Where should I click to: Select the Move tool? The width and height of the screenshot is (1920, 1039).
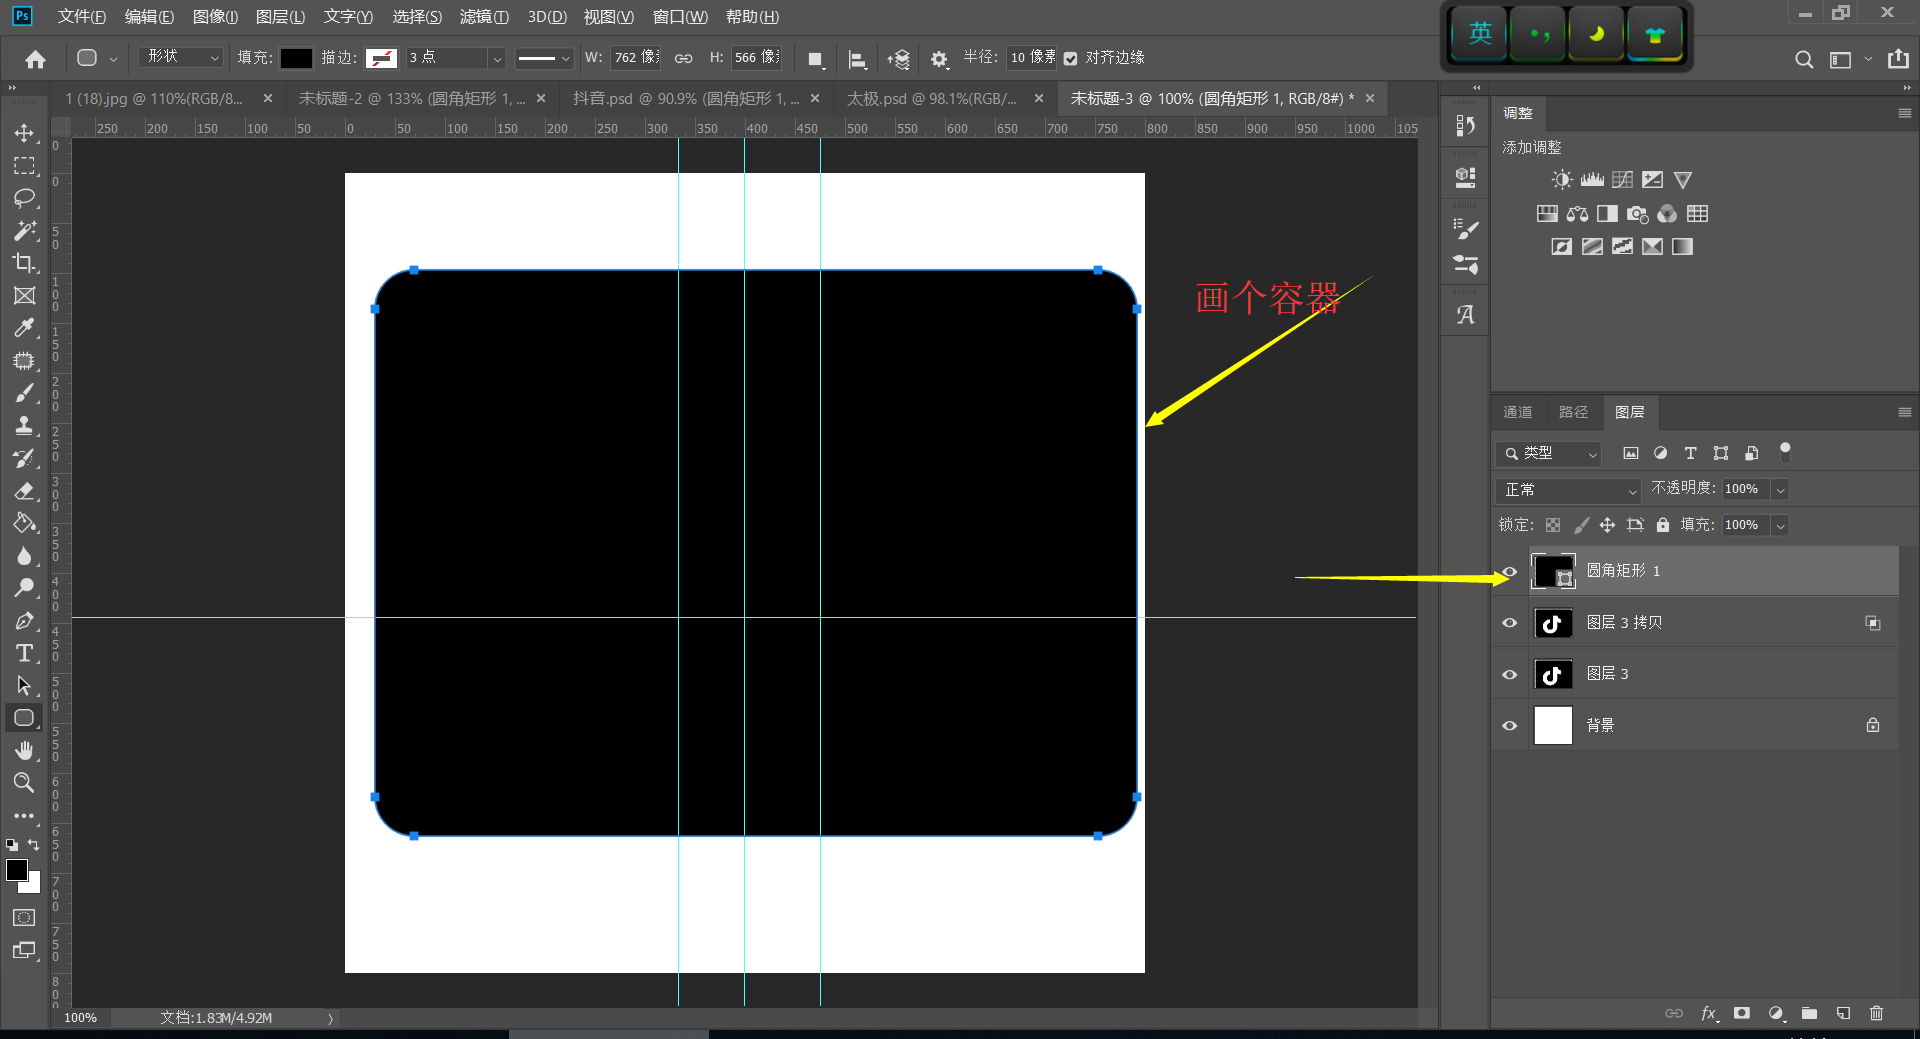[x=24, y=133]
